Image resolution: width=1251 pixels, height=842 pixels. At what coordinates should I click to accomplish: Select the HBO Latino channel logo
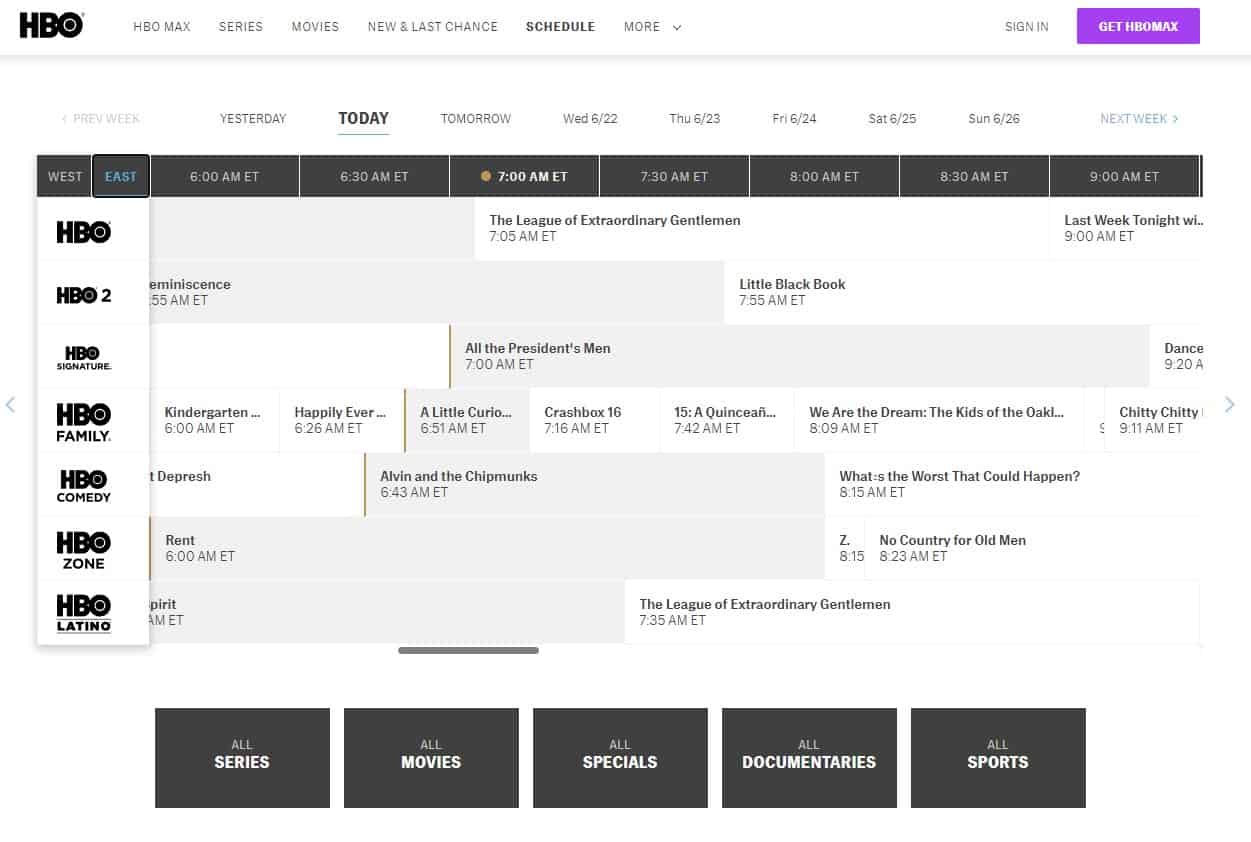tap(84, 613)
